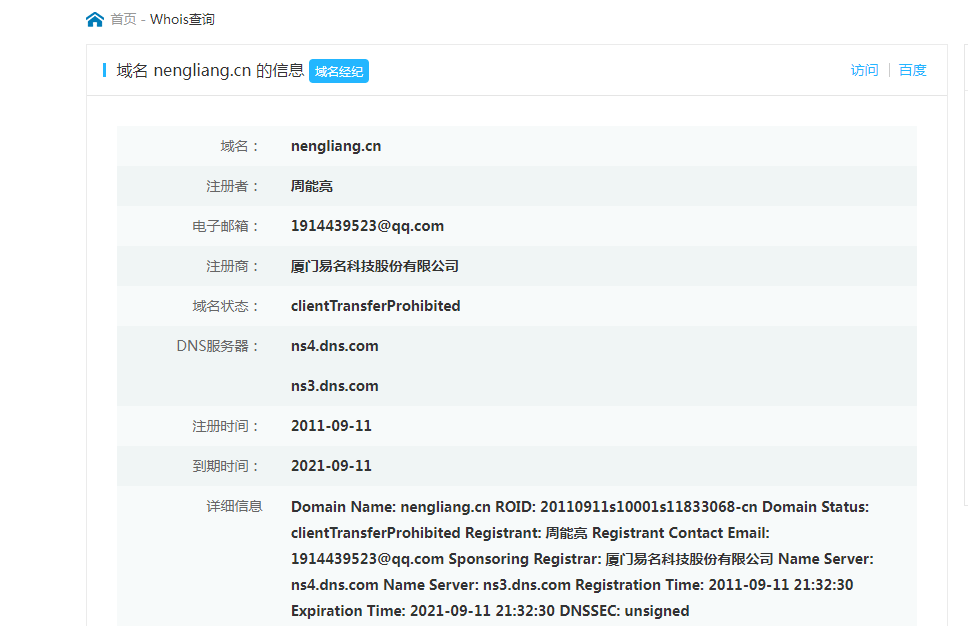Click the registrant name 周能亮

coord(311,186)
